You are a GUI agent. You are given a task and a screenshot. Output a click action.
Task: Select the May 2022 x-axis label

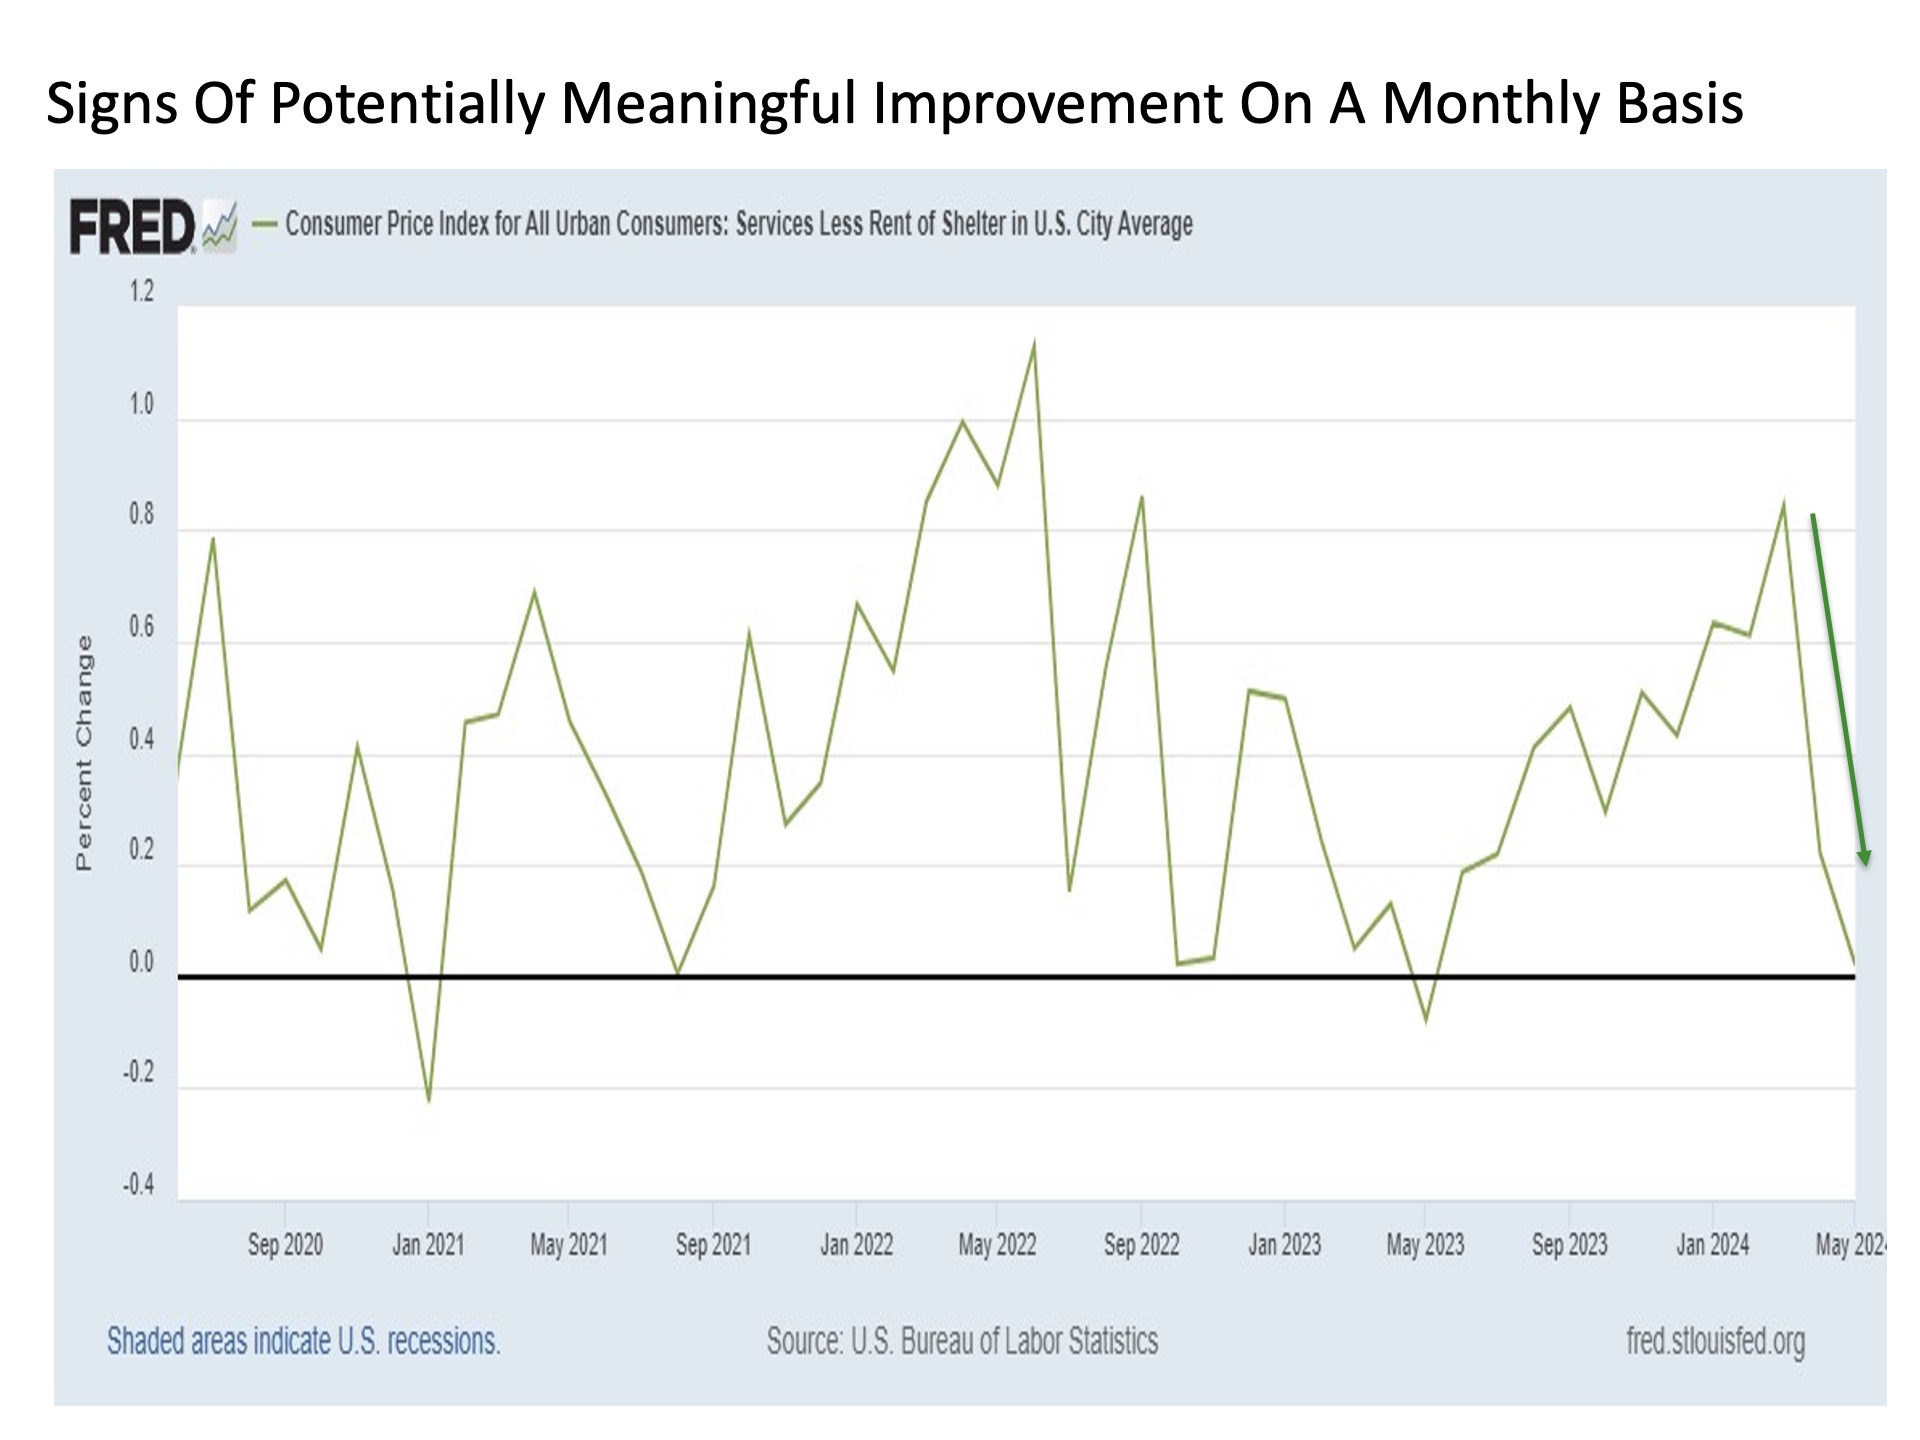point(997,1245)
